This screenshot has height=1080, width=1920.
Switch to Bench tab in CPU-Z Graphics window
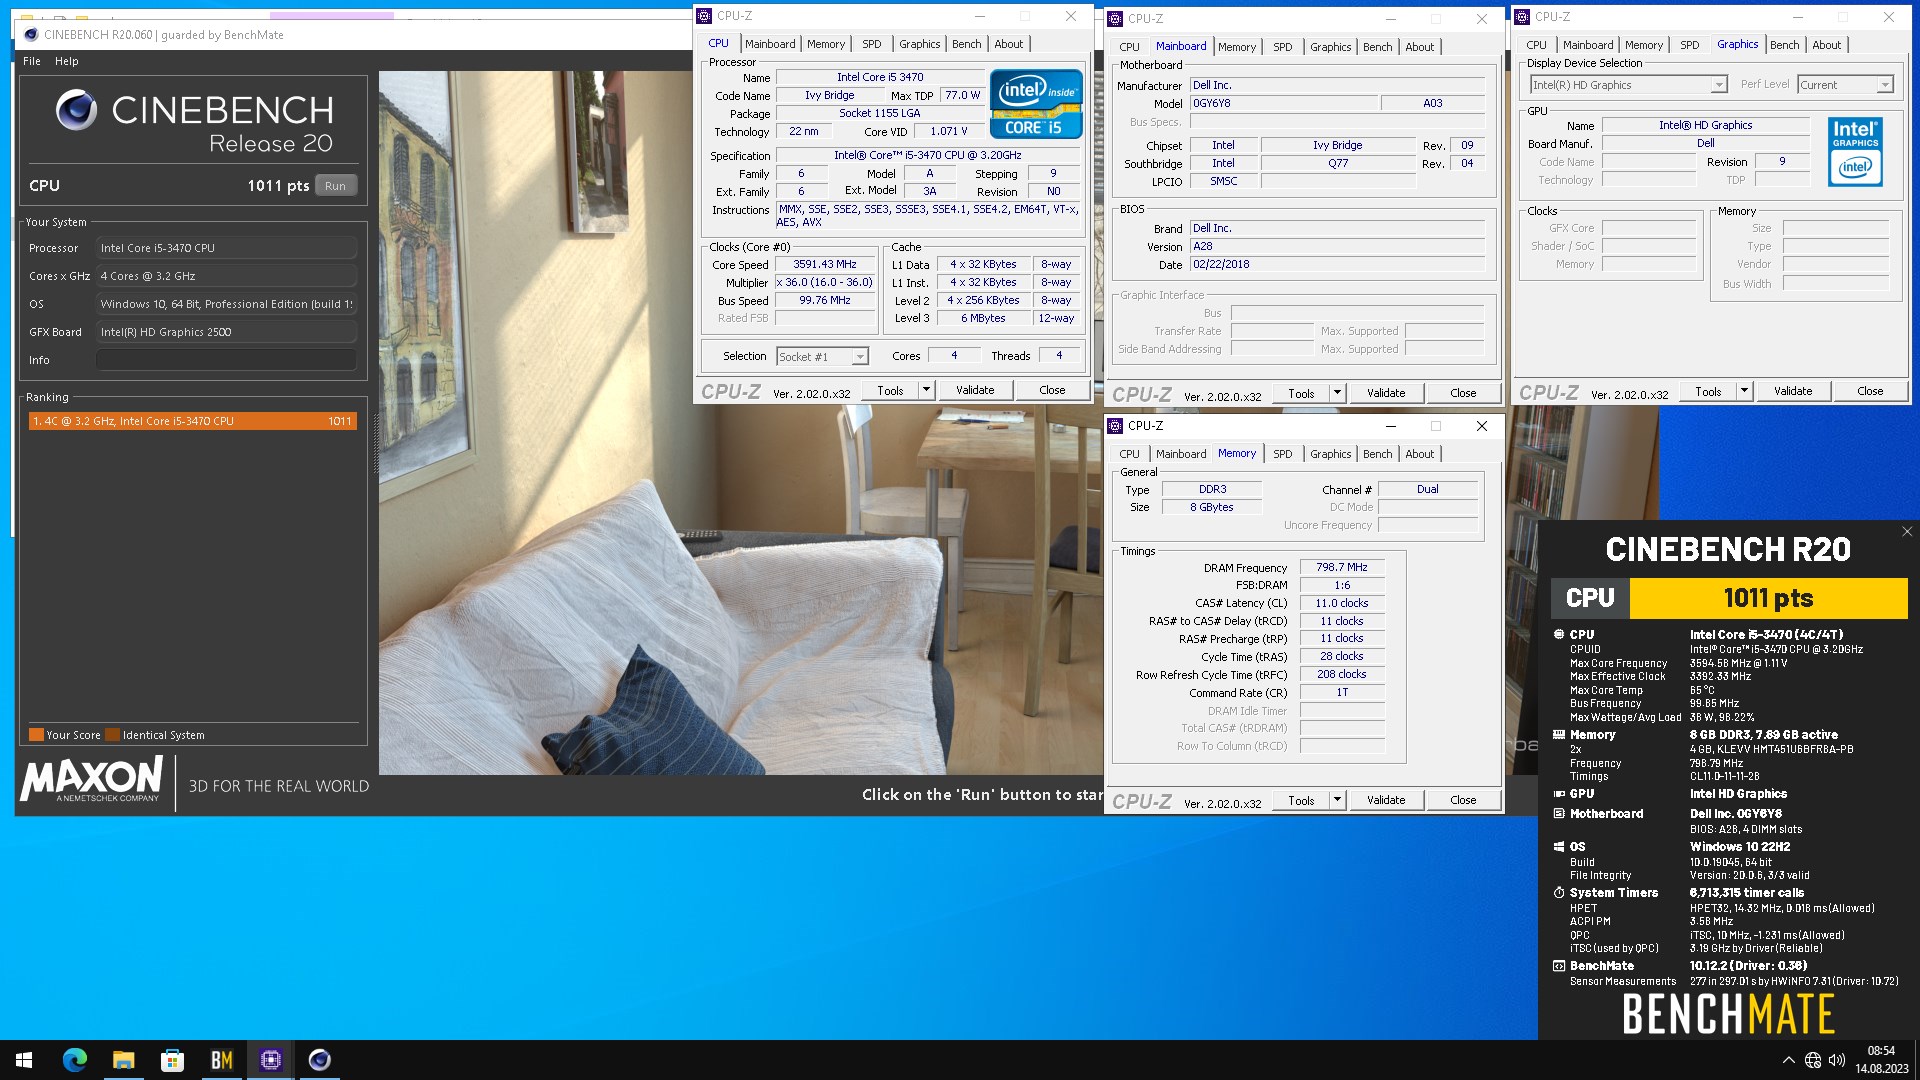pos(1784,45)
